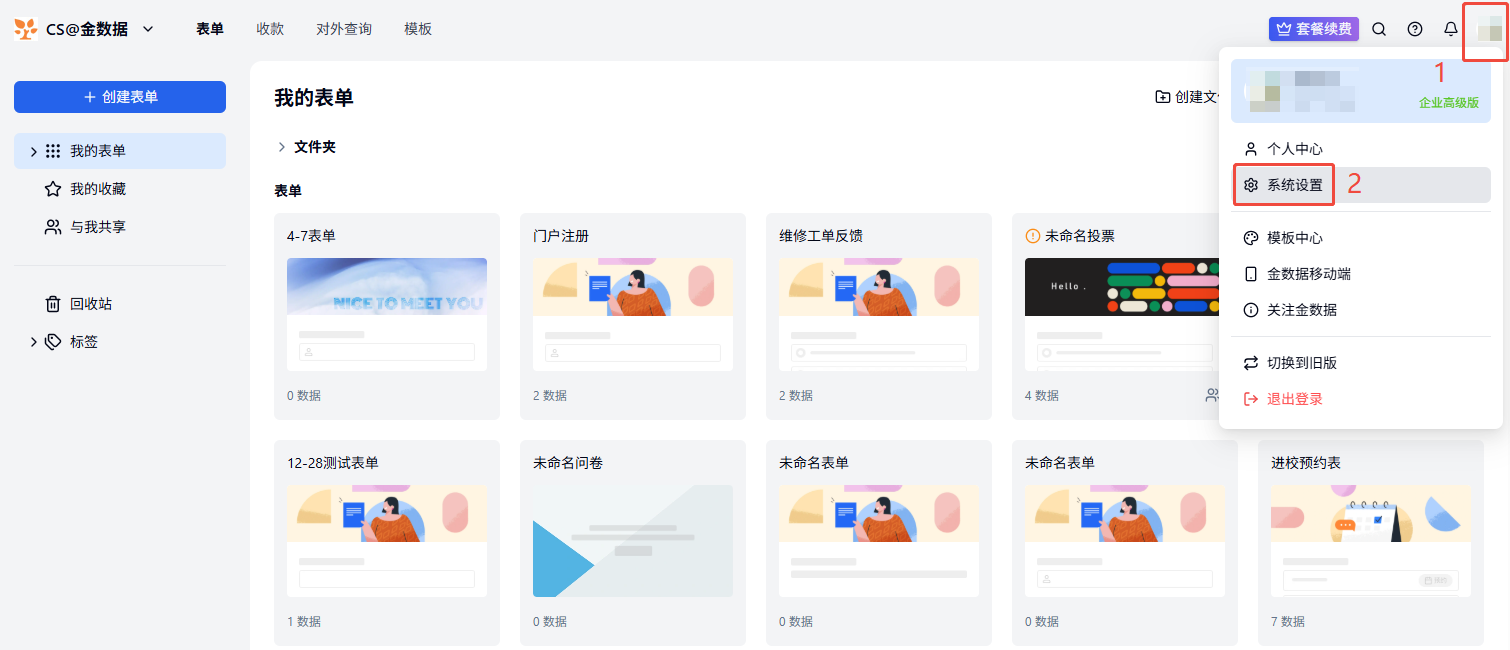Open 我的收藏 star item
The height and width of the screenshot is (650, 1510).
pos(97,189)
